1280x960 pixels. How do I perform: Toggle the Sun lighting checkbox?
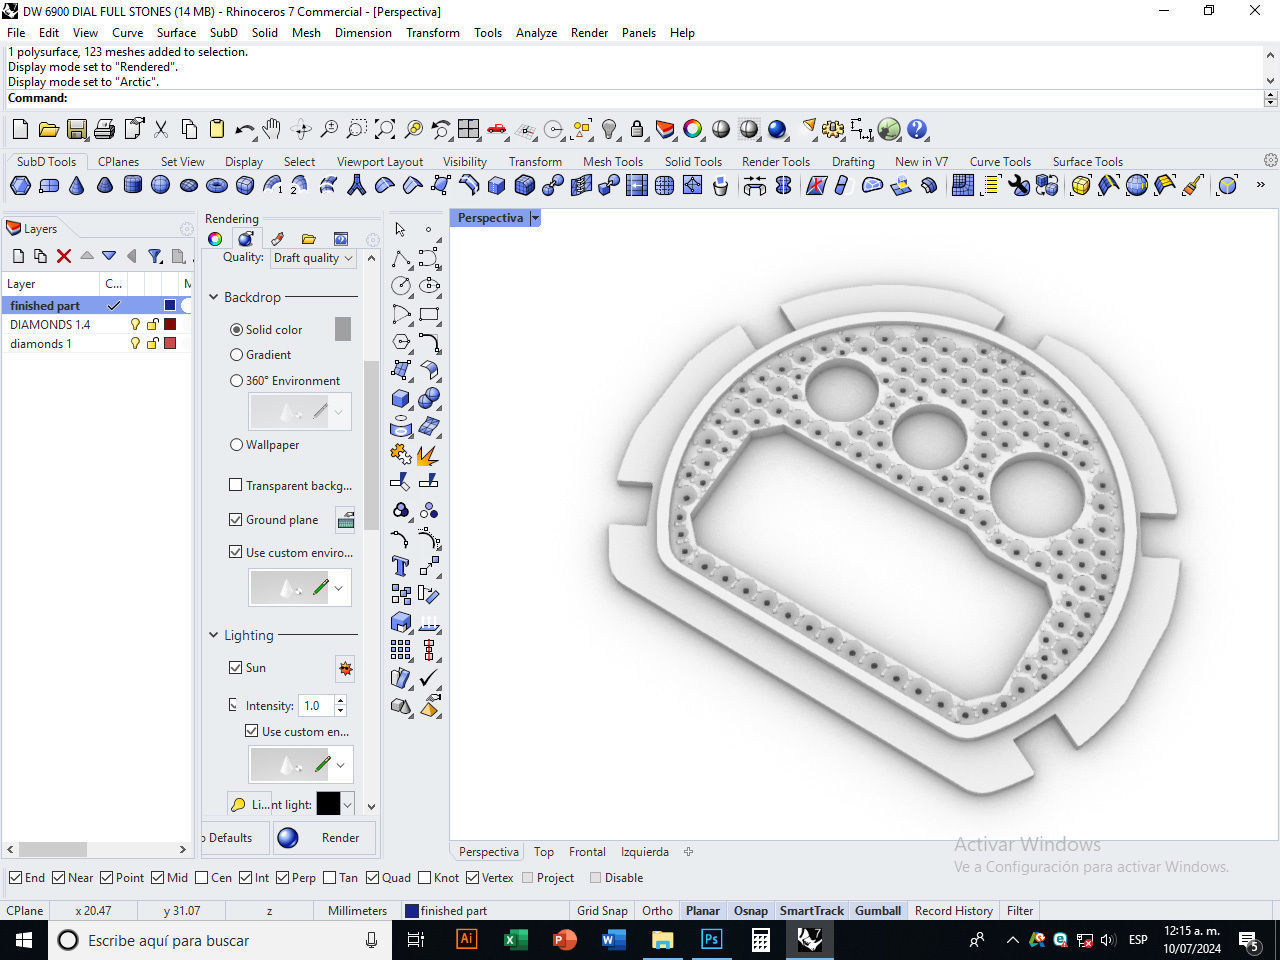click(236, 667)
